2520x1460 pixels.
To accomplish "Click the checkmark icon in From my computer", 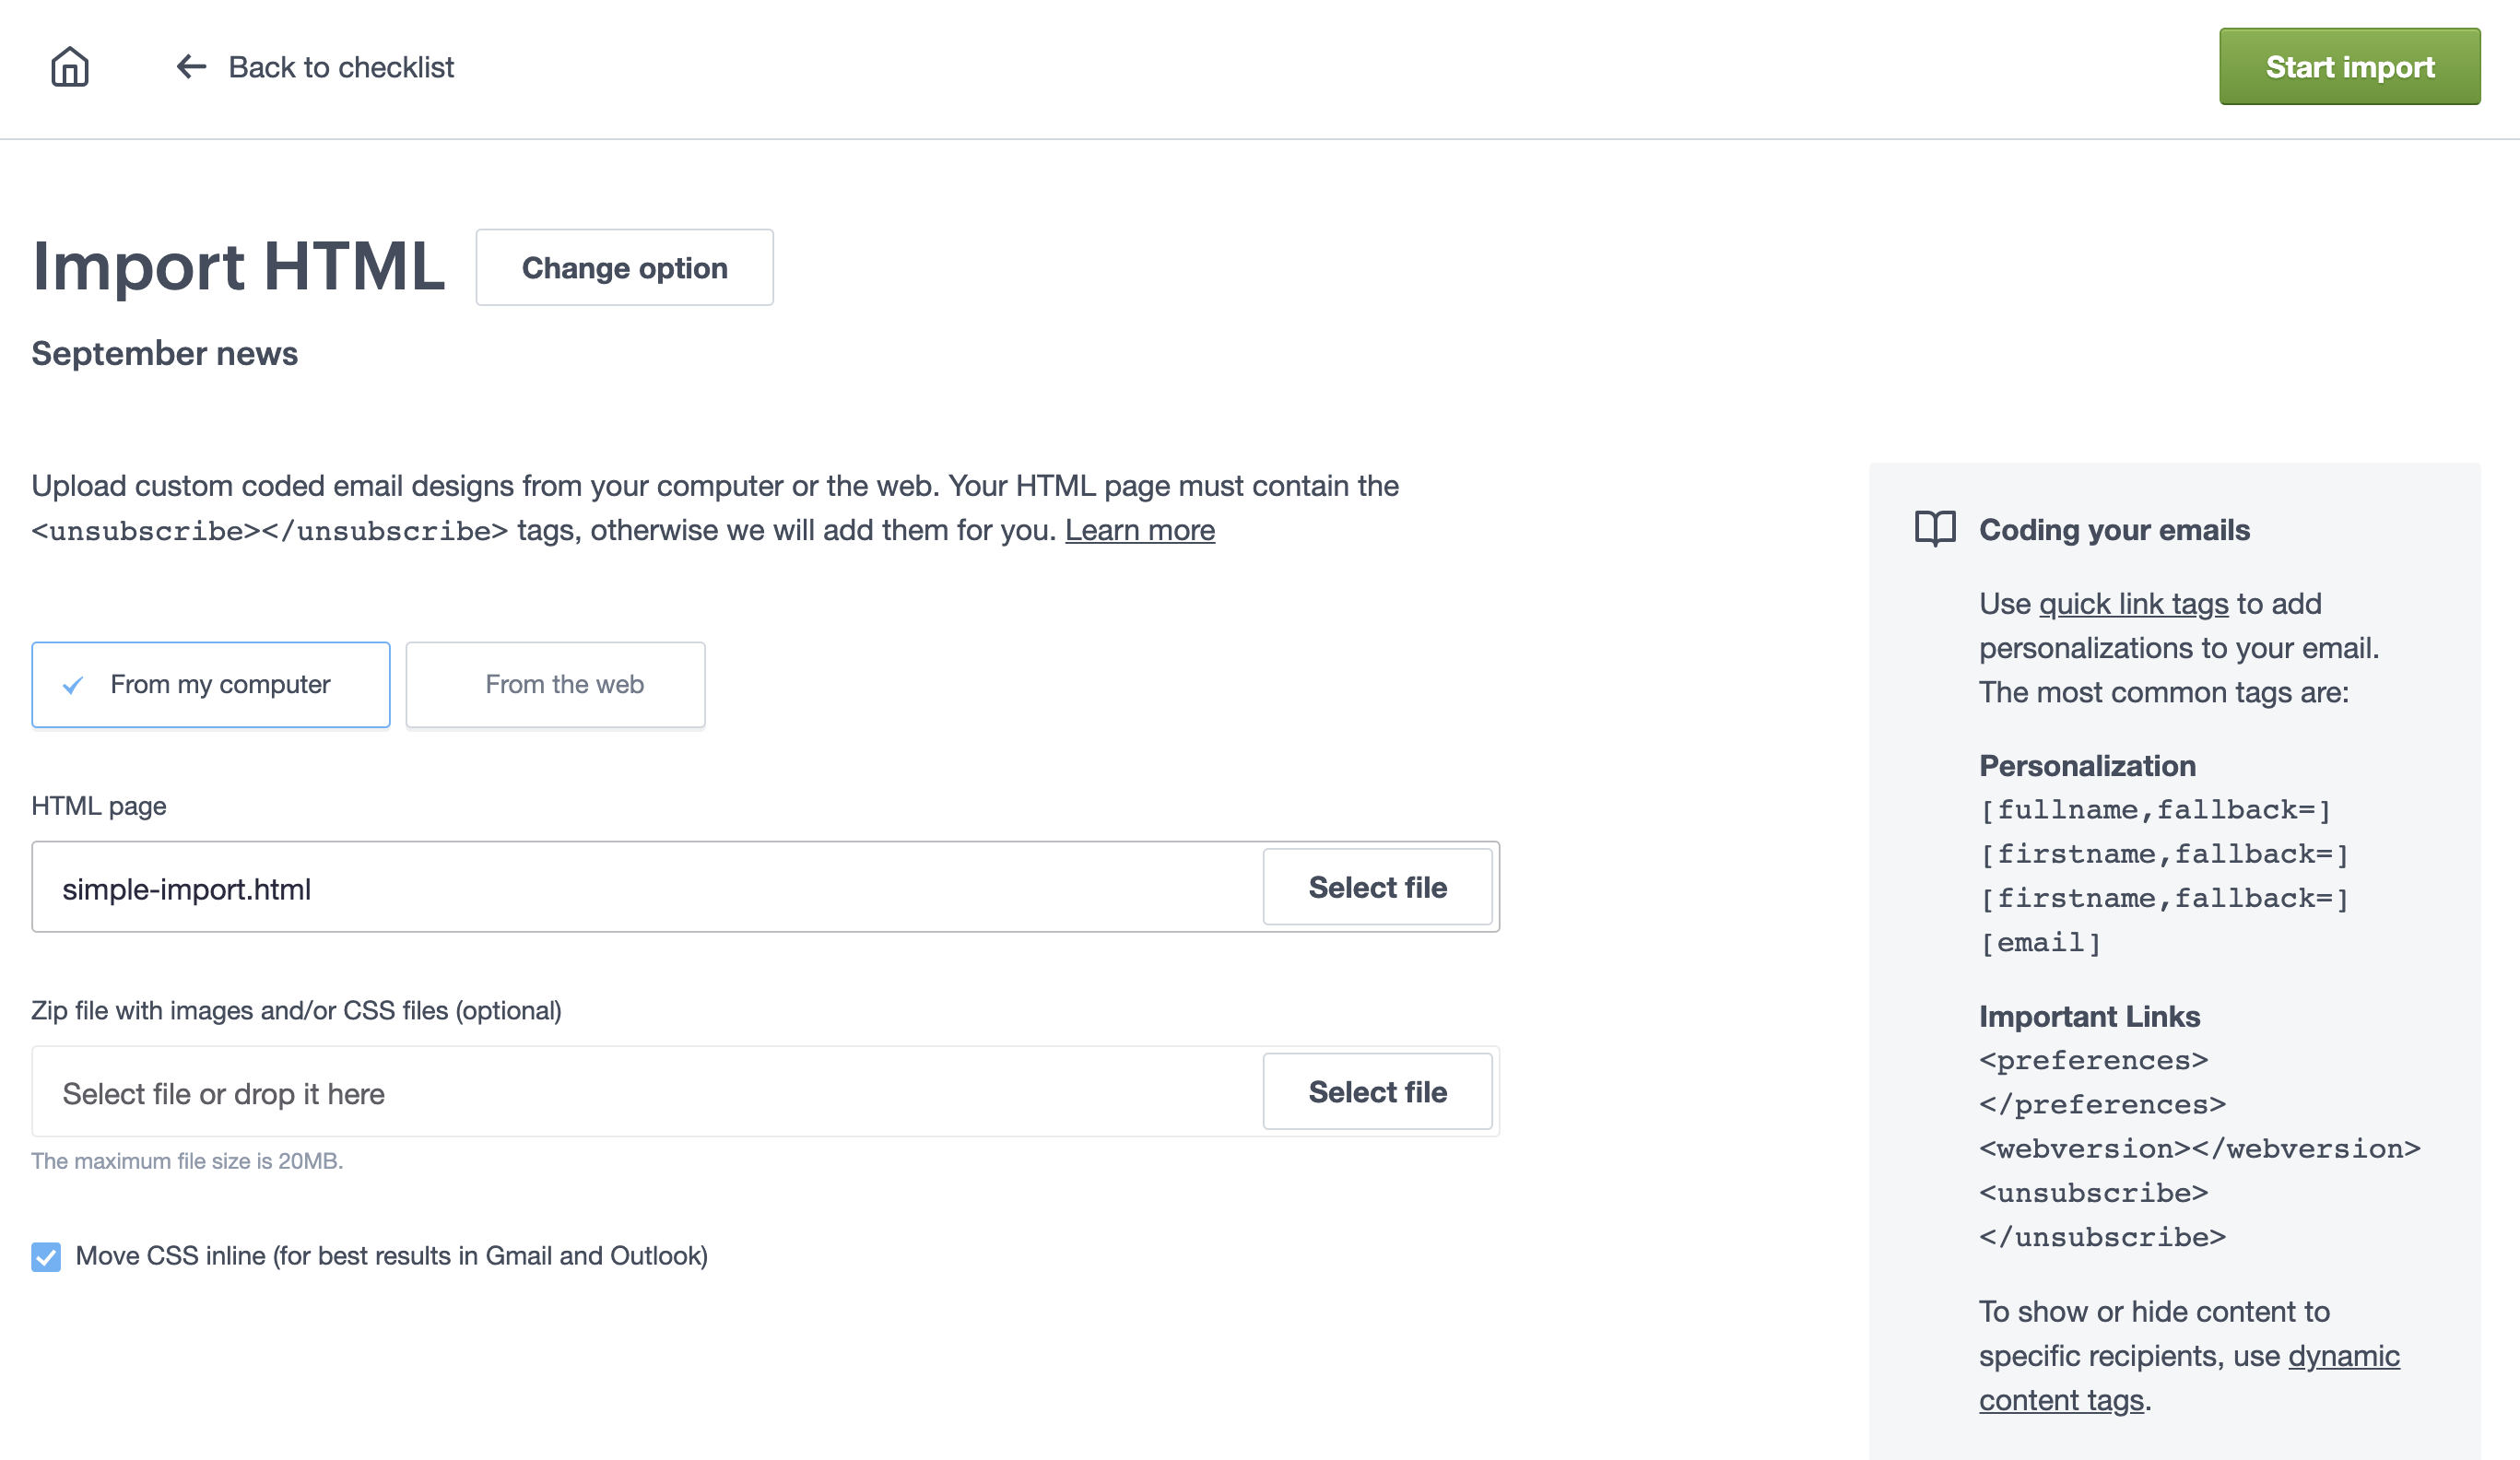I will pyautogui.click(x=70, y=684).
